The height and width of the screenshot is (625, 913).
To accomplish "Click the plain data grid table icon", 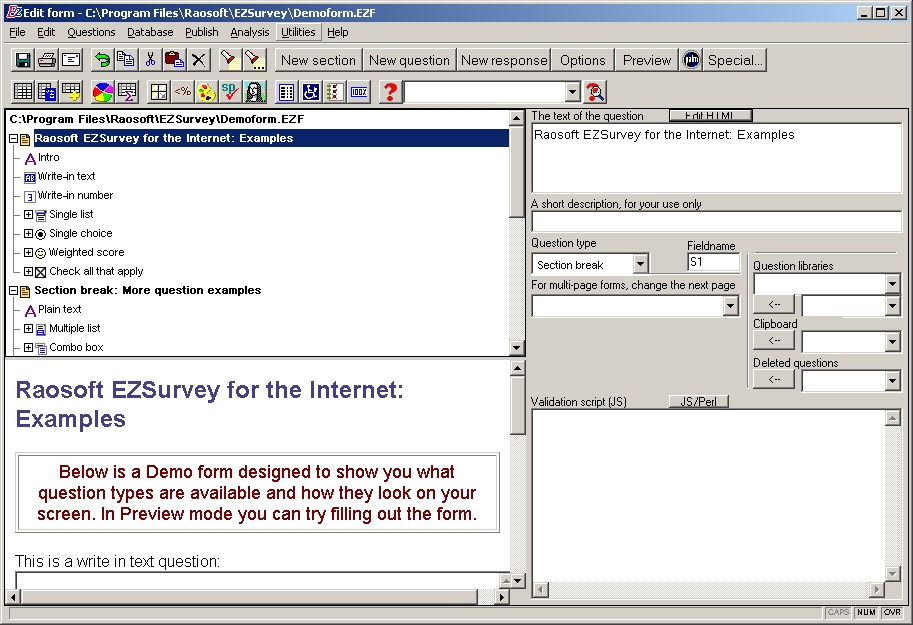I will (x=23, y=91).
